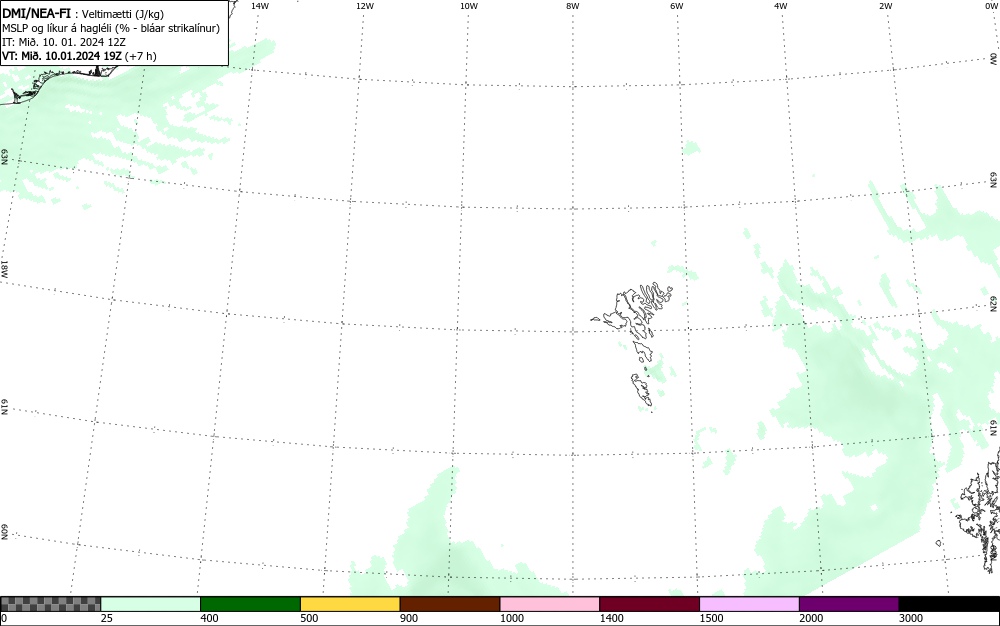Click the brown 900–1000 legend swatch
Image resolution: width=1000 pixels, height=626 pixels.
click(x=450, y=604)
